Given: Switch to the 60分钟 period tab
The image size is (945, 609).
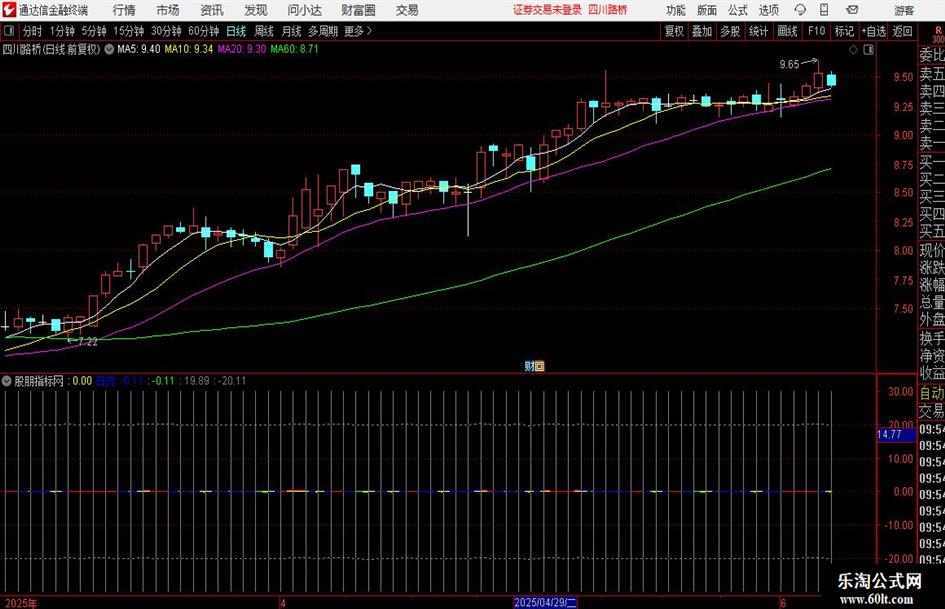Looking at the screenshot, I should [x=204, y=31].
